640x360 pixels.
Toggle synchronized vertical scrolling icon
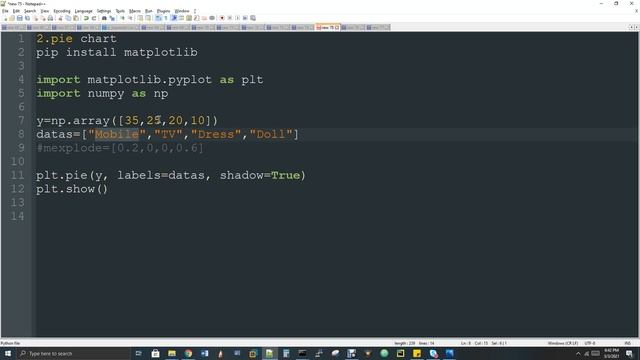[140, 18]
